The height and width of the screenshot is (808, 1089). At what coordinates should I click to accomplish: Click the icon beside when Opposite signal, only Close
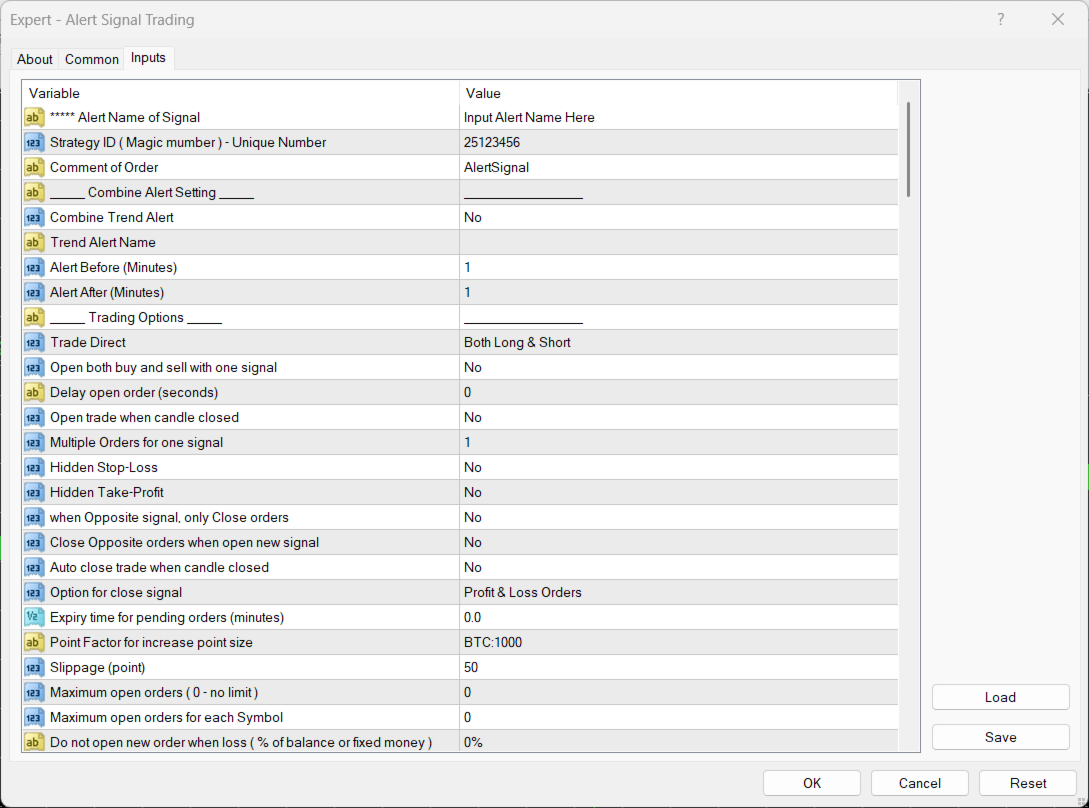pos(33,518)
